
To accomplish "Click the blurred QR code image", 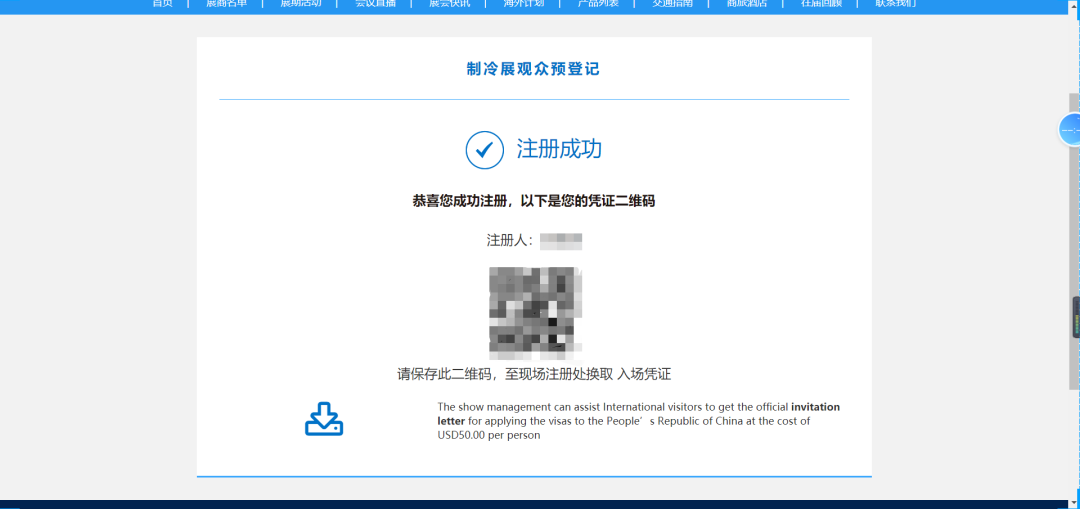I will pyautogui.click(x=535, y=313).
